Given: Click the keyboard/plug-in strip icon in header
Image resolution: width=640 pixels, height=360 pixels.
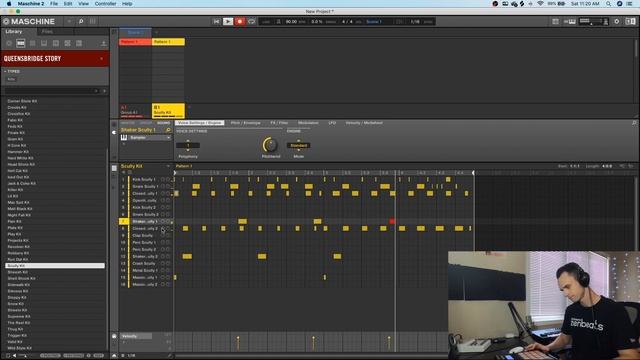Looking at the screenshot, I should coord(569,21).
